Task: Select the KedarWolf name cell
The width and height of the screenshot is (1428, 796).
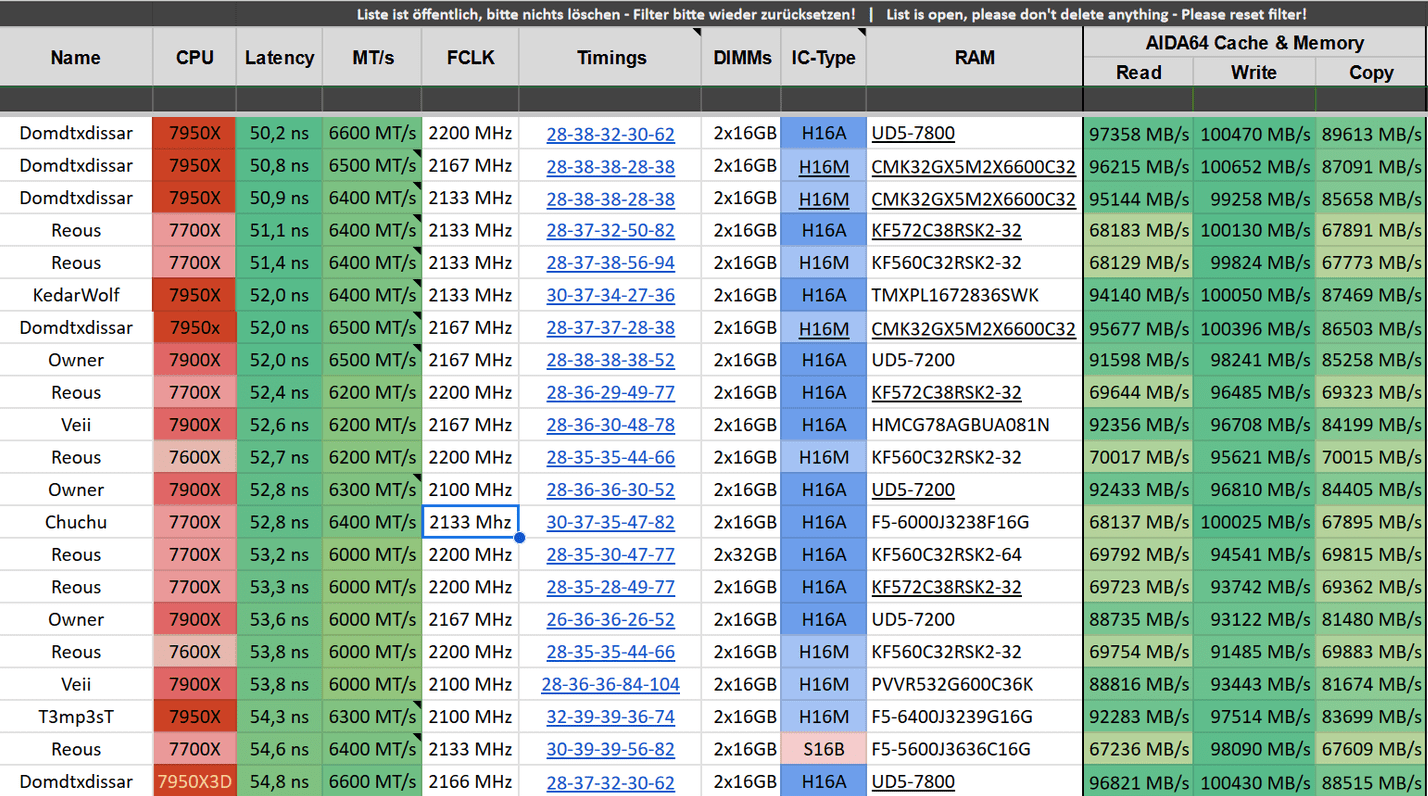Action: click(76, 296)
